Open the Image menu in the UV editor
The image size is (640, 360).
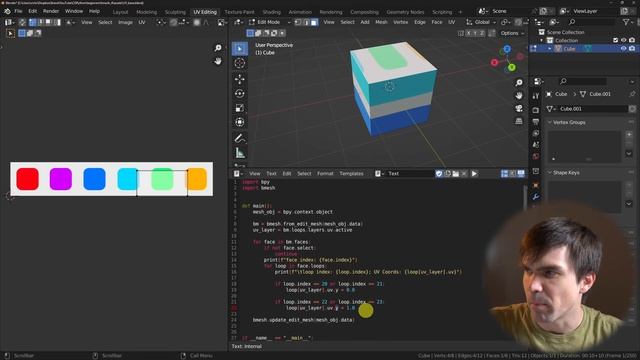point(125,22)
